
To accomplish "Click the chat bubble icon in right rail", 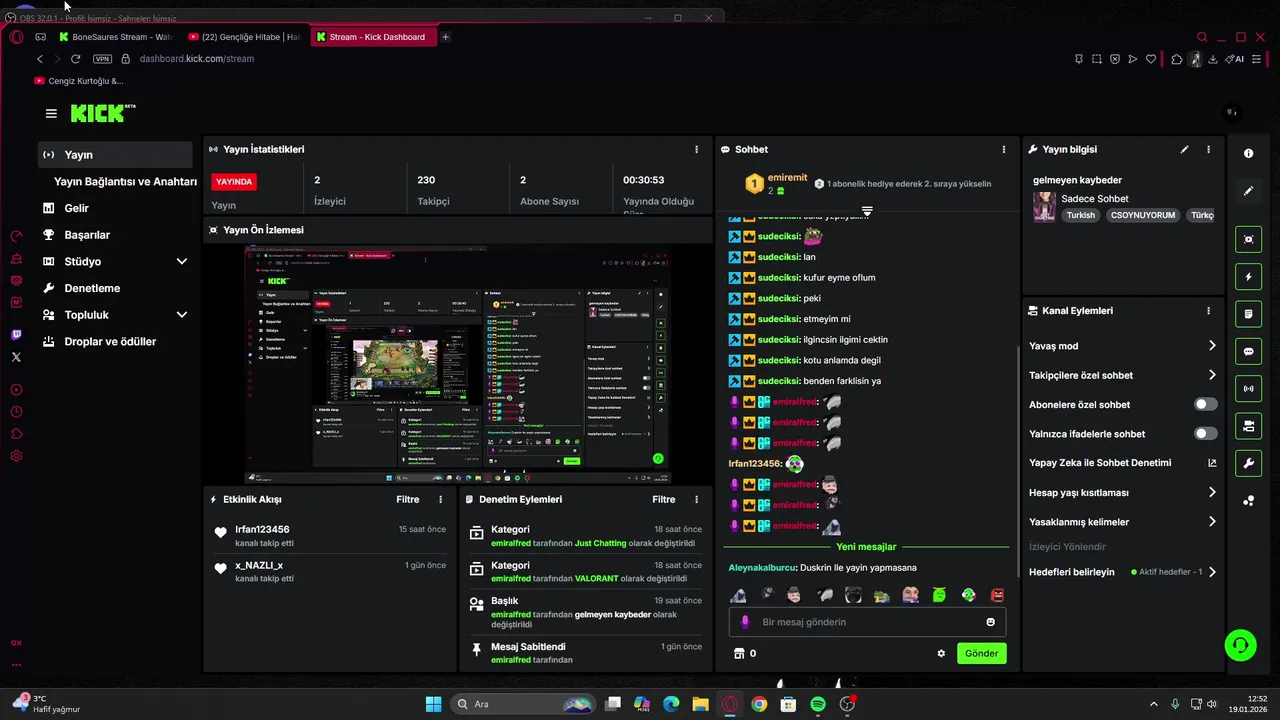I will click(1248, 352).
